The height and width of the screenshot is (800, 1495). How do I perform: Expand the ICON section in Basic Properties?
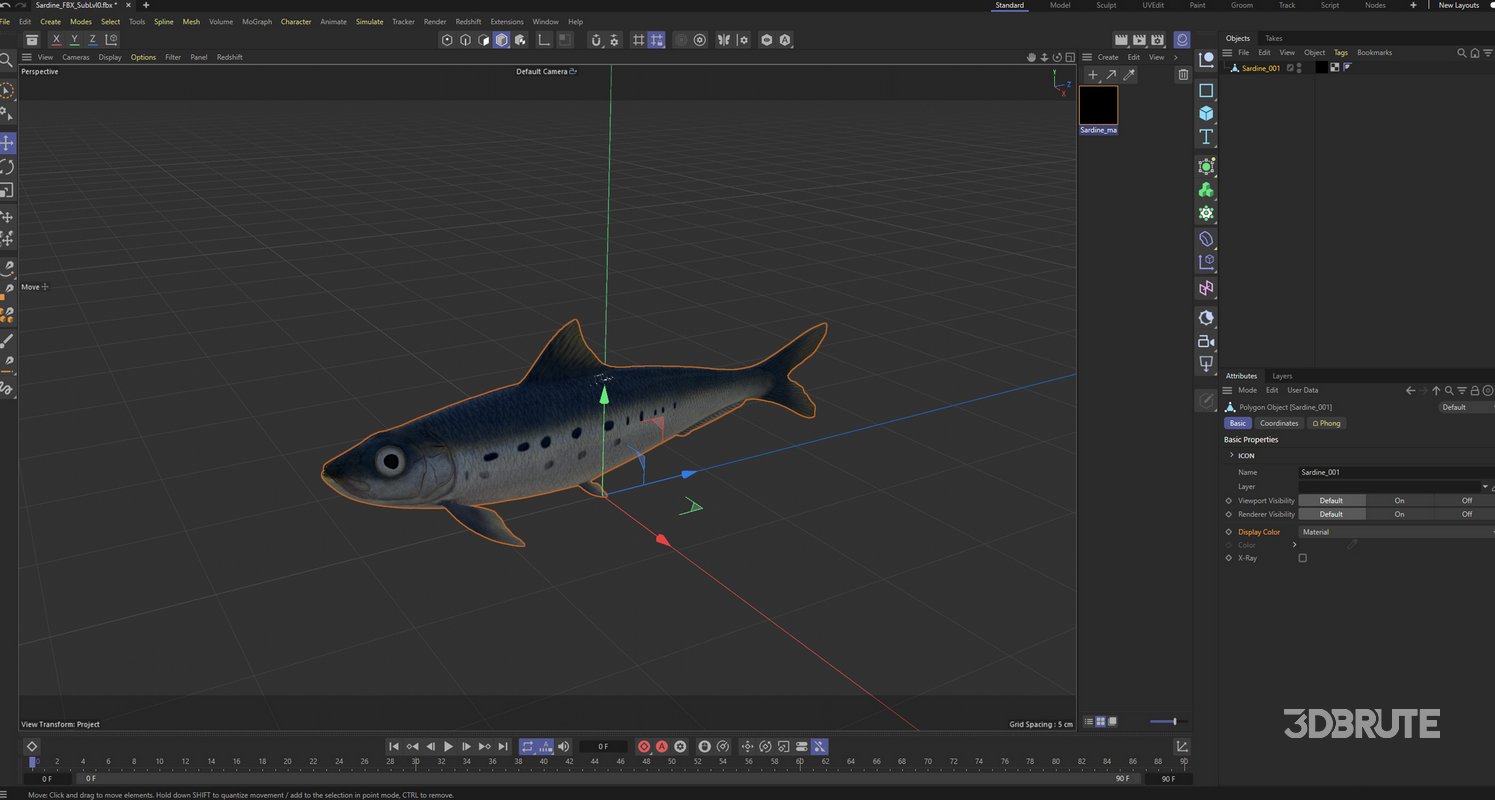[x=1232, y=455]
